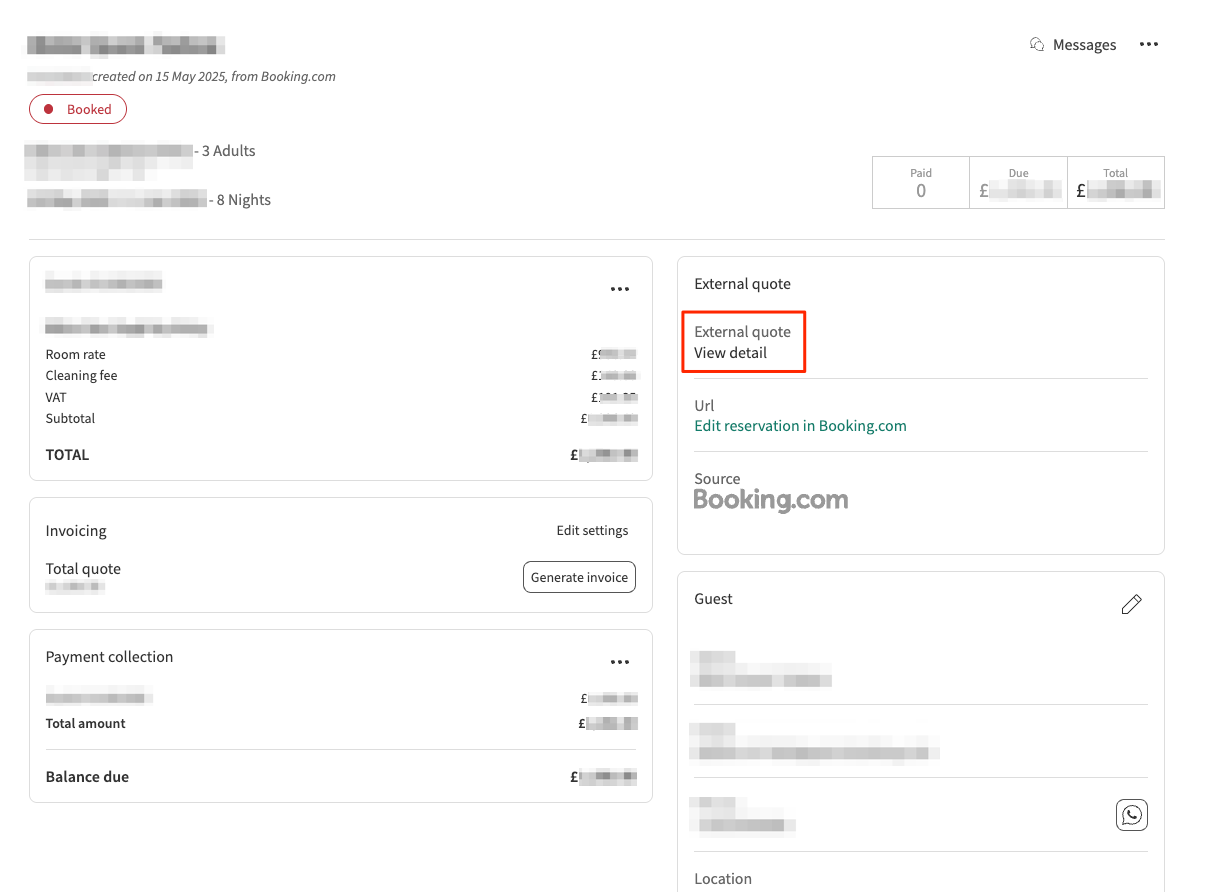Click the pencil icon to edit Guest
1206x892 pixels.
(x=1131, y=604)
